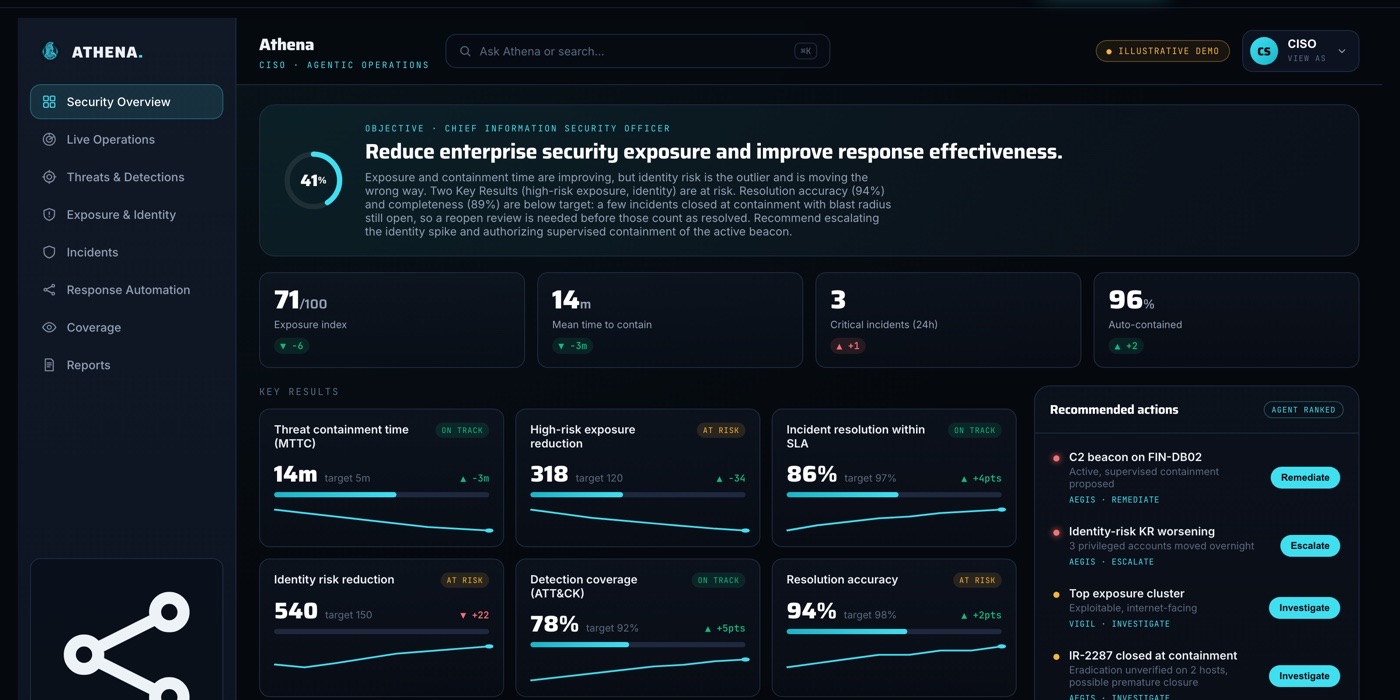Click the Incident resolution within SLA progress bar
The width and height of the screenshot is (1400, 700).
point(894,495)
